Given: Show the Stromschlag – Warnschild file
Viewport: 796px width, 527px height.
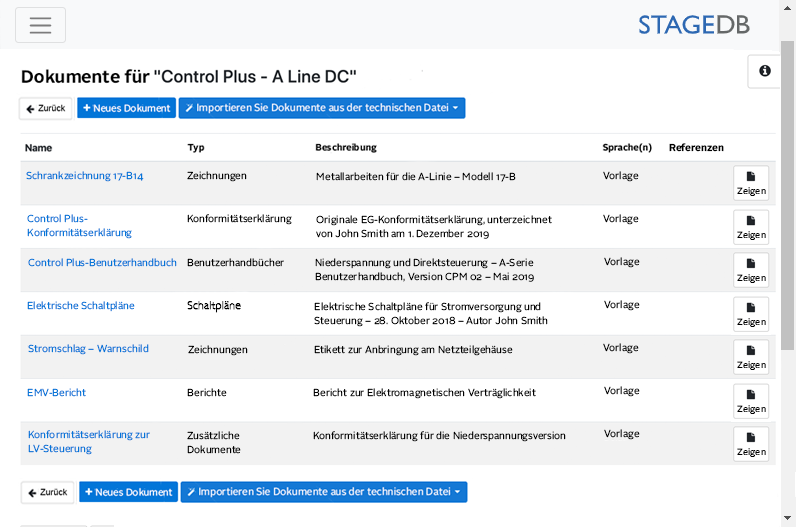Looking at the screenshot, I should [750, 357].
